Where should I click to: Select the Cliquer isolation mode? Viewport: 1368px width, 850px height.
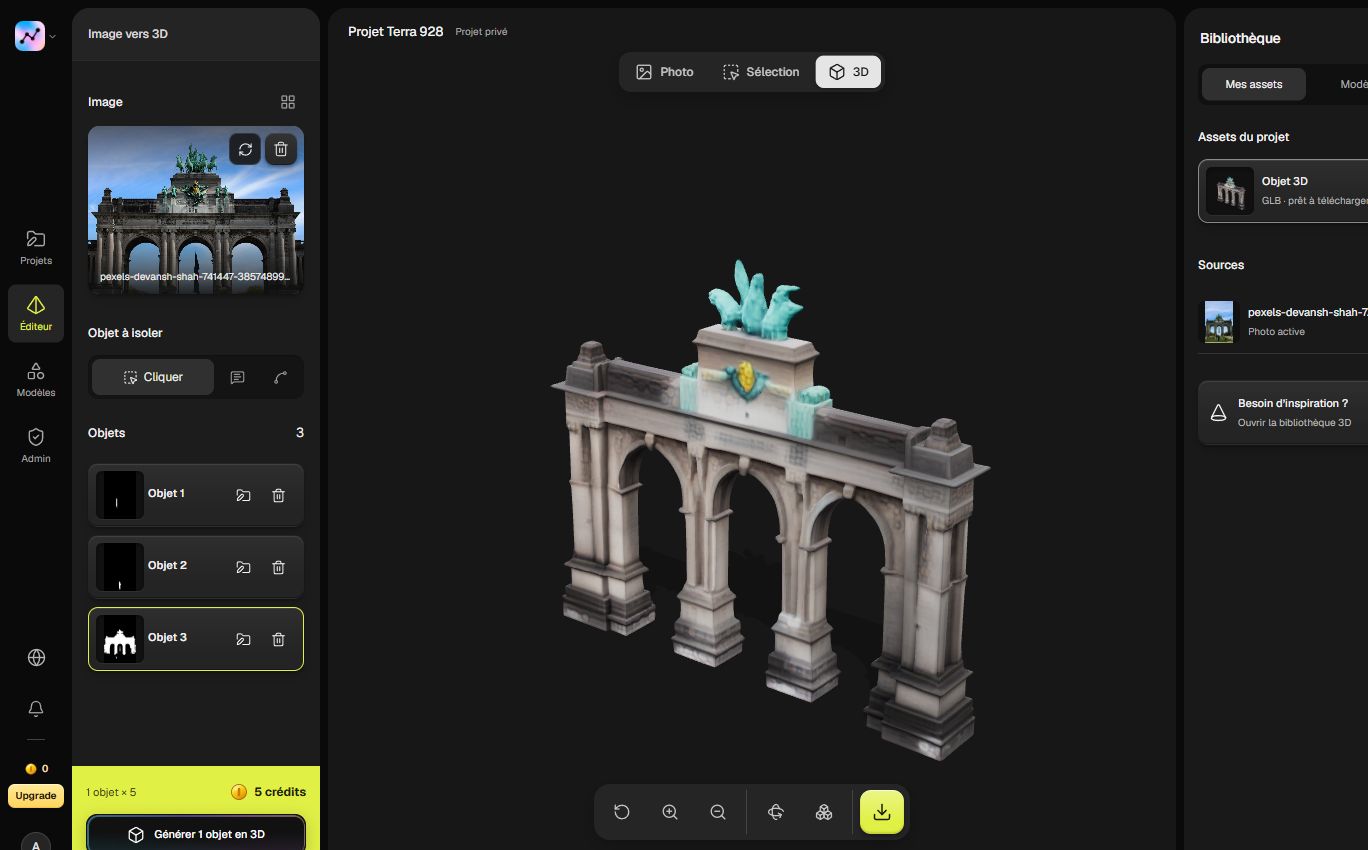[x=153, y=377]
